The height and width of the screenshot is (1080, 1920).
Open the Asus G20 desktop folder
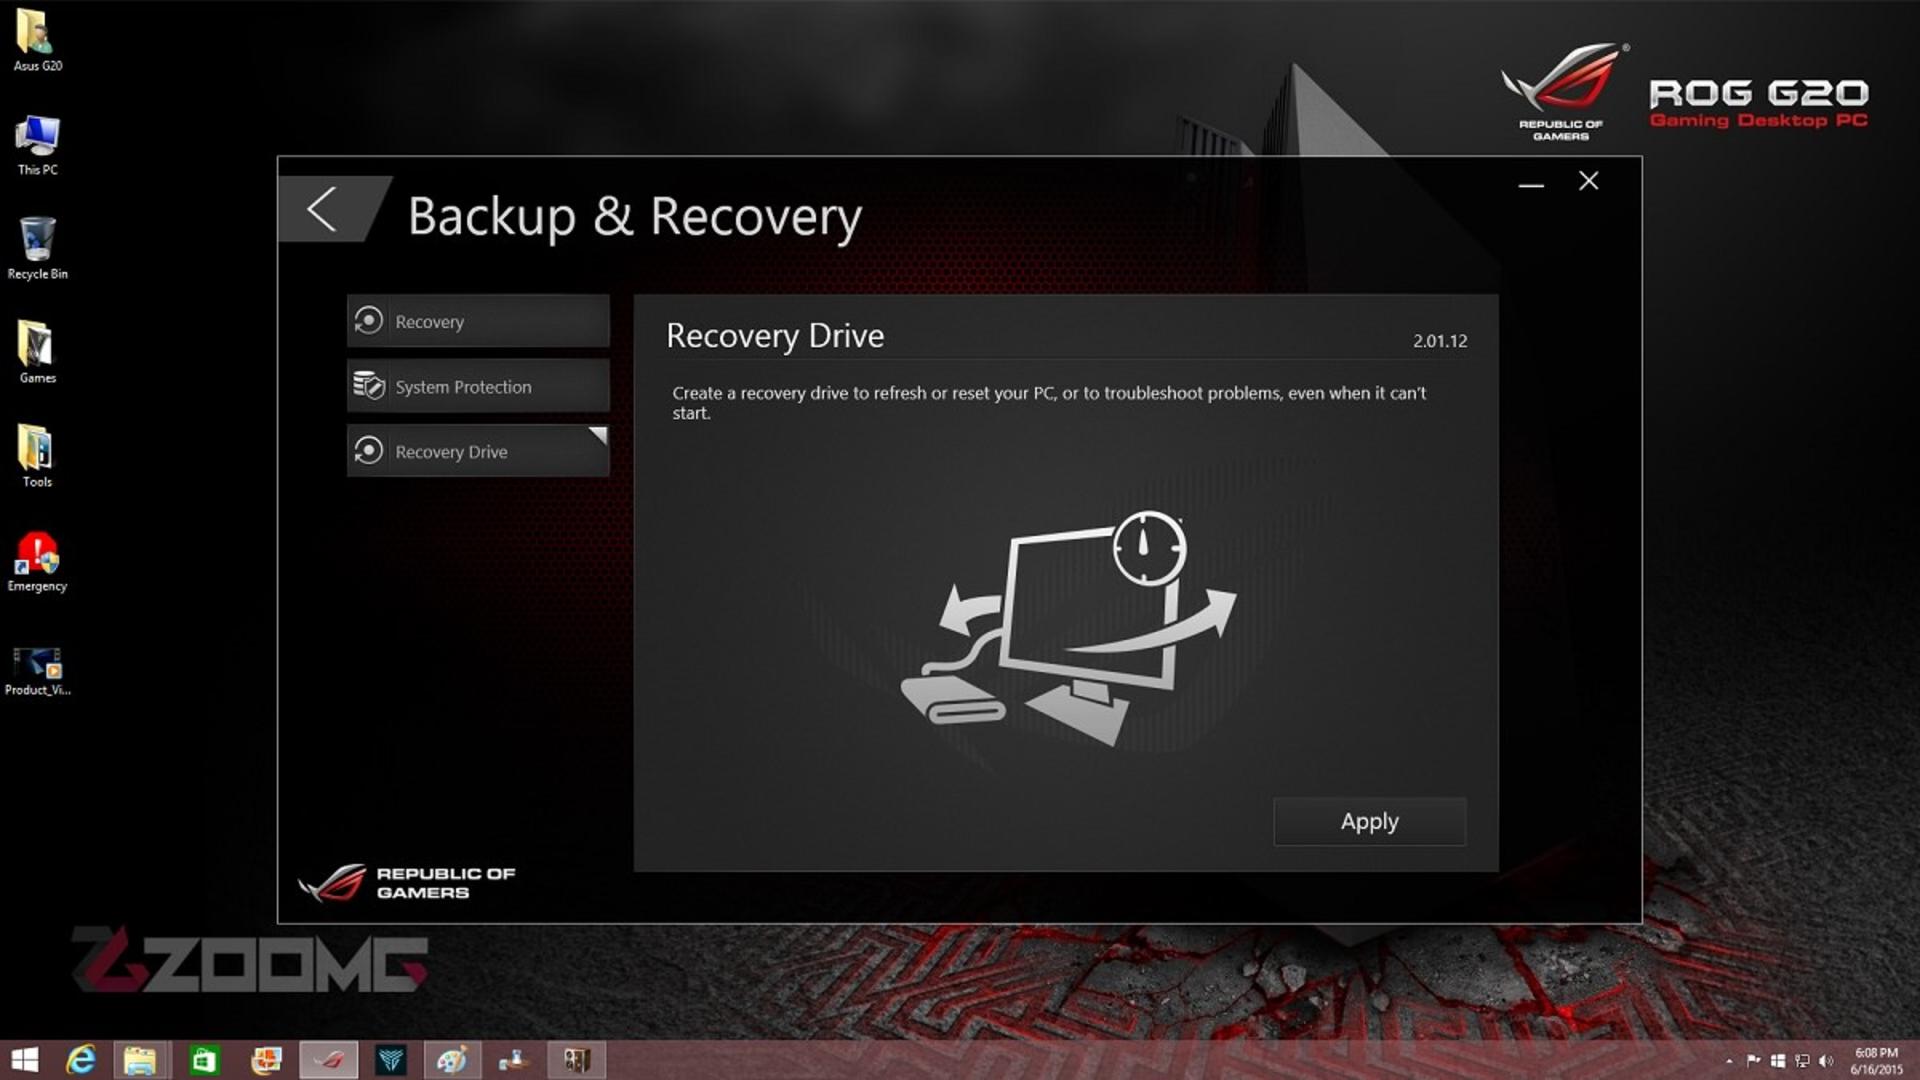point(37,40)
